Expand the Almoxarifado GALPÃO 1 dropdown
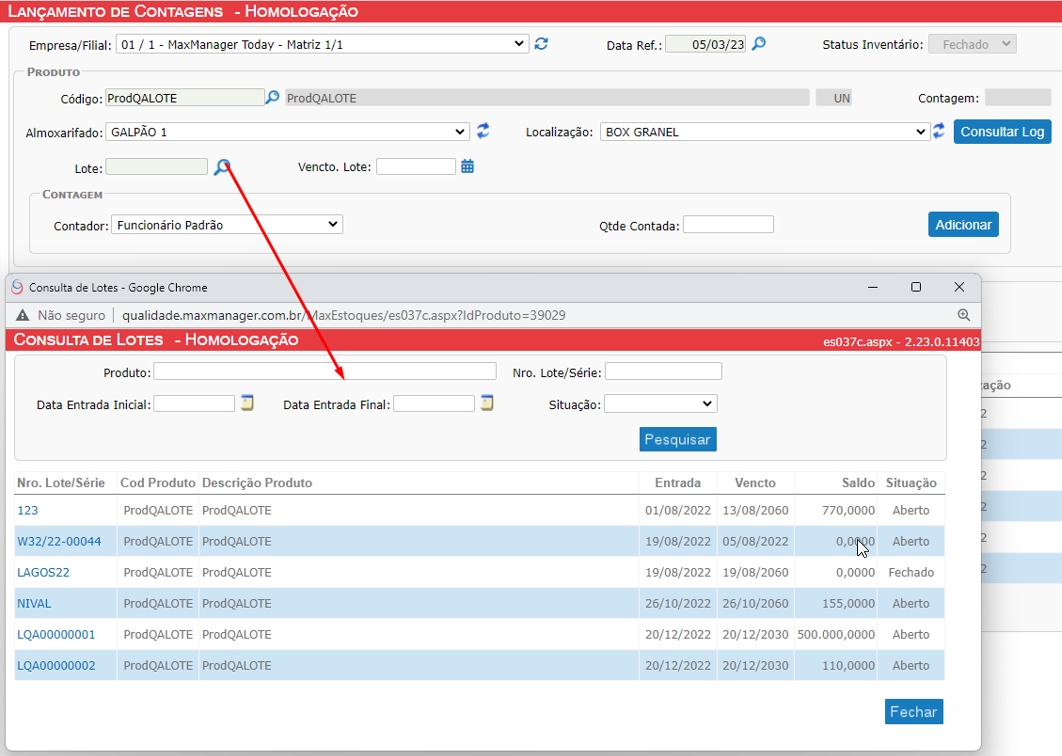The image size is (1062, 756). (287, 132)
